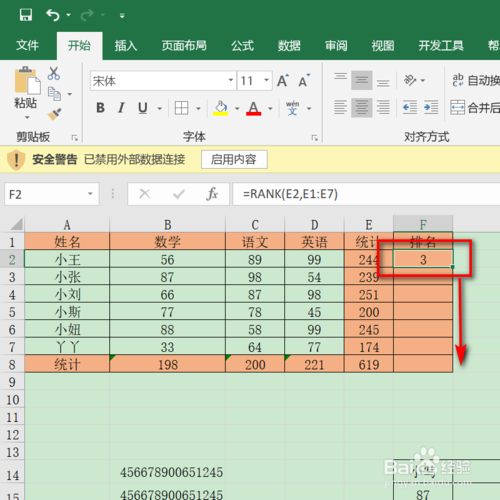This screenshot has width=500, height=500.
Task: Toggle the Middle Align icon
Action: pyautogui.click(x=362, y=80)
